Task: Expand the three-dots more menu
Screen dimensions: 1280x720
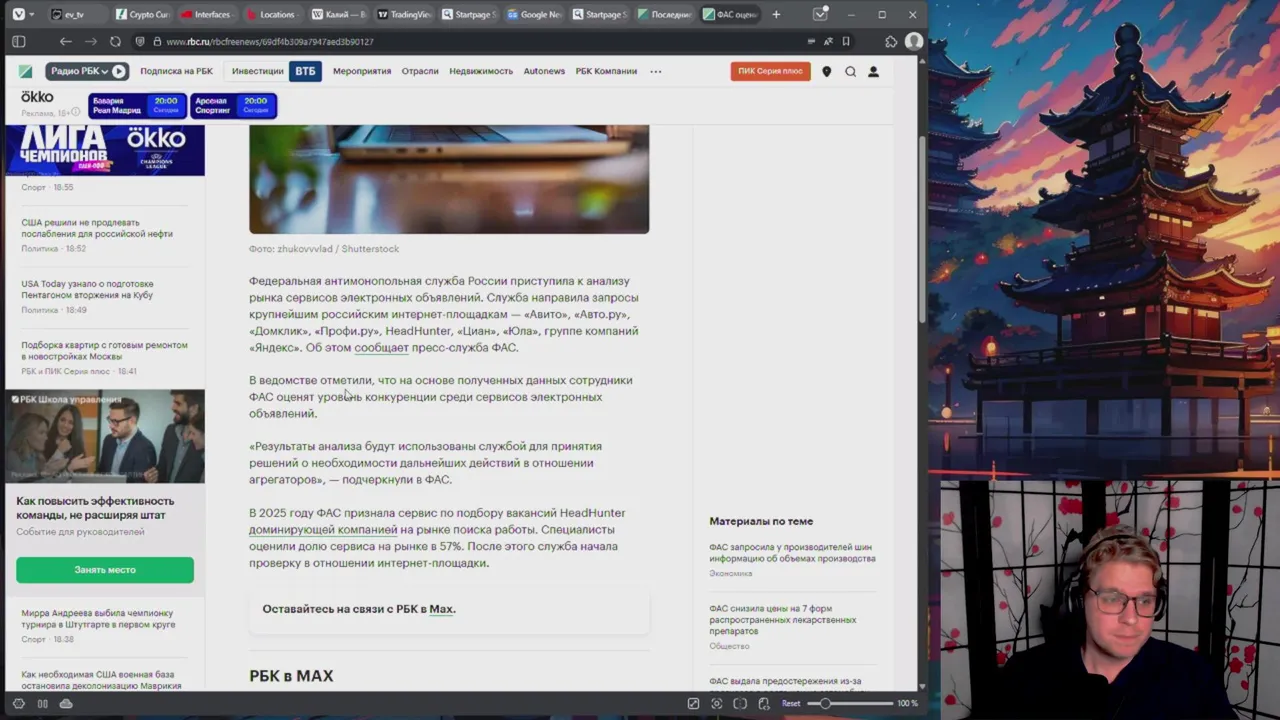Action: pyautogui.click(x=656, y=71)
